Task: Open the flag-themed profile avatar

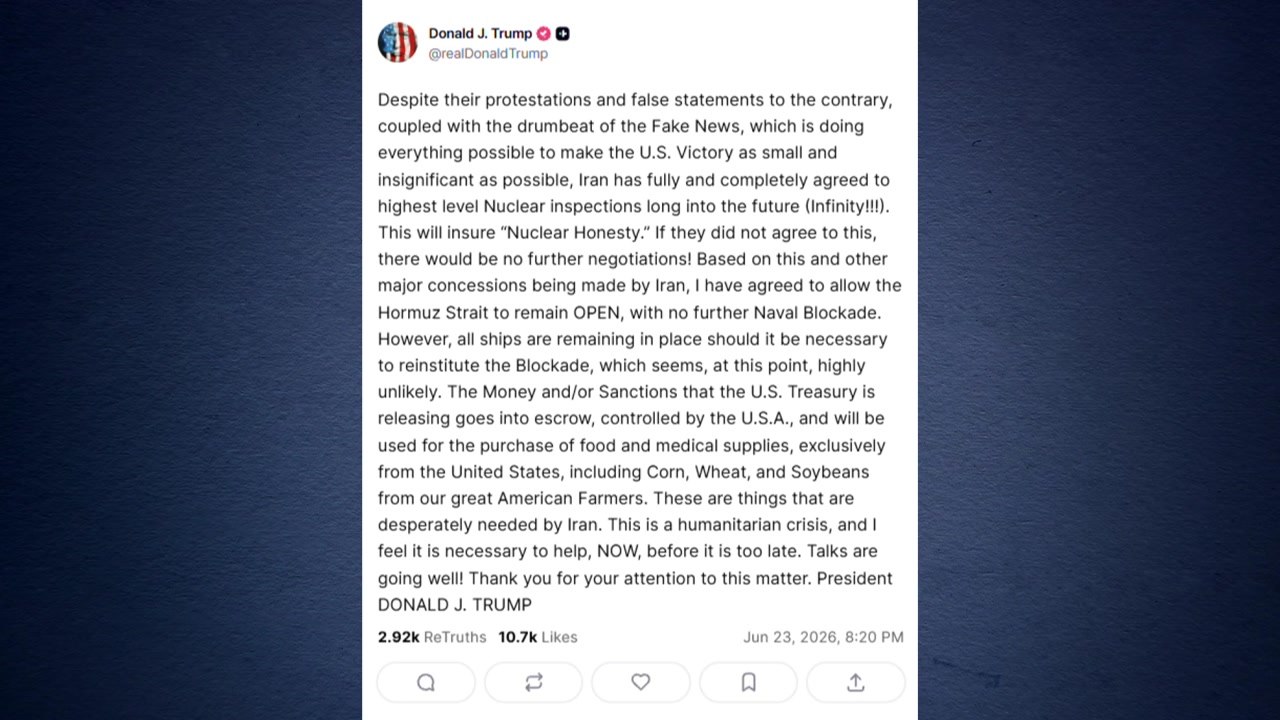Action: click(397, 42)
